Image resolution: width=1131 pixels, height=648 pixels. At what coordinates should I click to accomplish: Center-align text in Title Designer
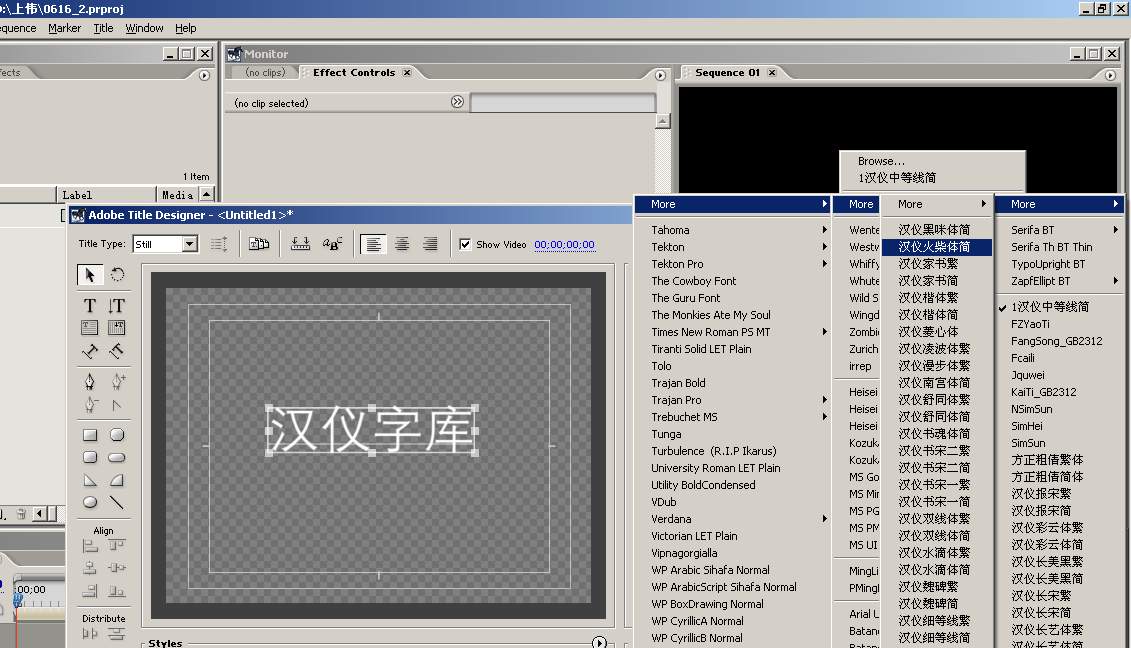[402, 244]
